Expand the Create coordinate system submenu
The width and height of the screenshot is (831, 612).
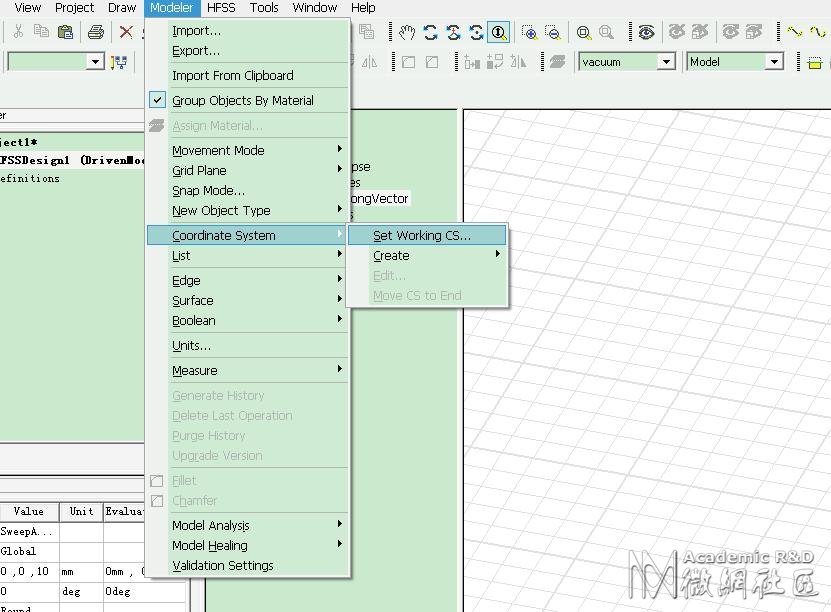click(x=427, y=255)
